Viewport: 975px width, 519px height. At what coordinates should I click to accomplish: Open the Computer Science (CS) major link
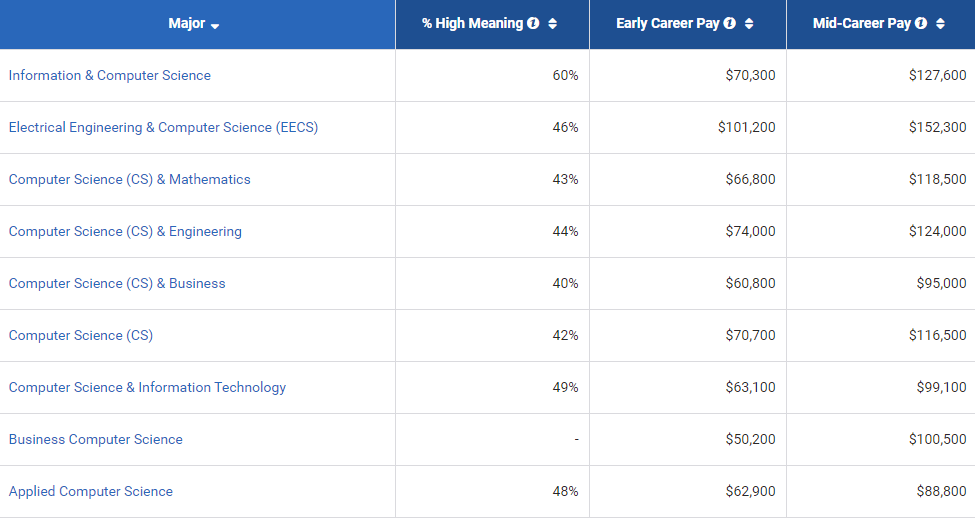(81, 336)
